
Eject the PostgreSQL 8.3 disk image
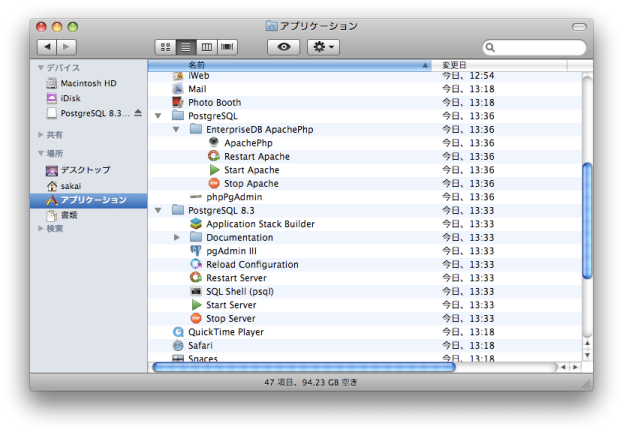click(x=138, y=113)
